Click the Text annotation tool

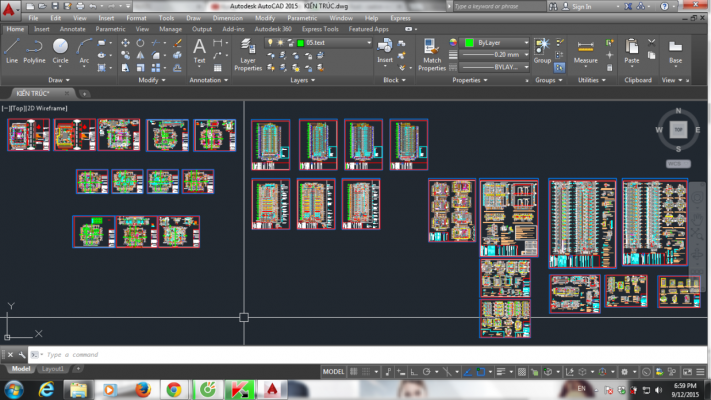[x=199, y=50]
